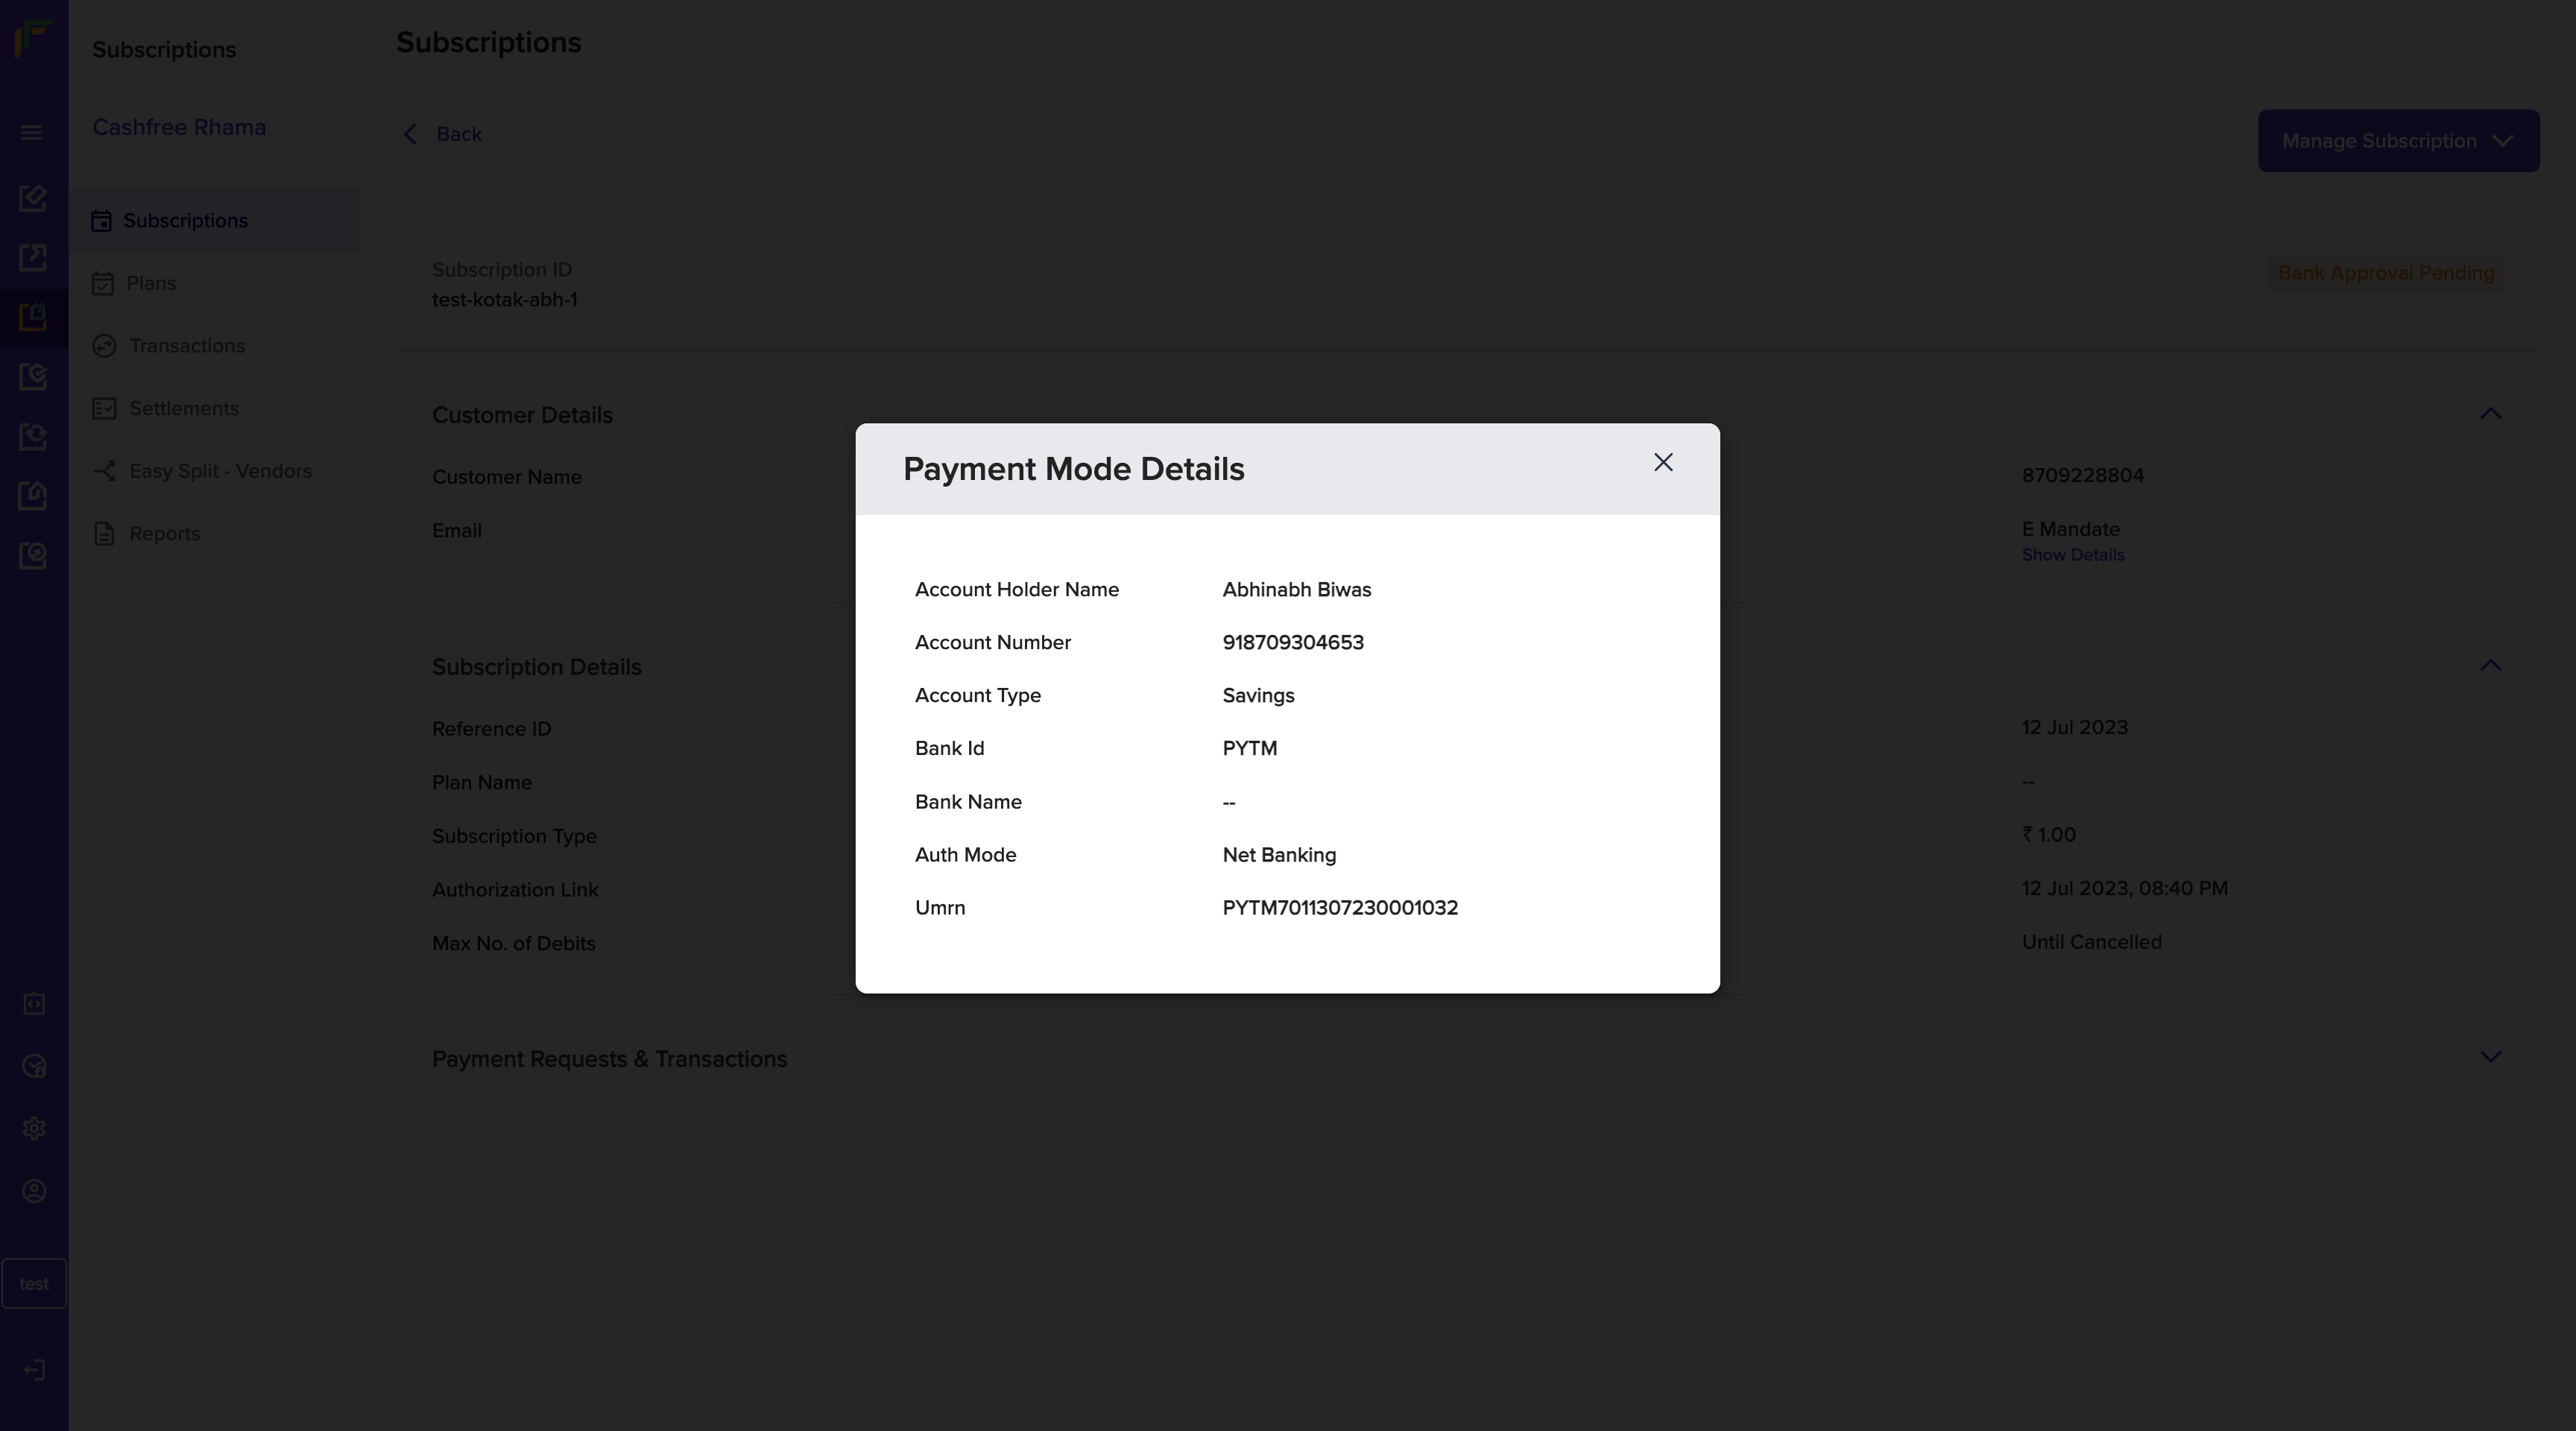Click the hamburger menu icon in left rail
Viewport: 2576px width, 1431px height.
coord(31,132)
